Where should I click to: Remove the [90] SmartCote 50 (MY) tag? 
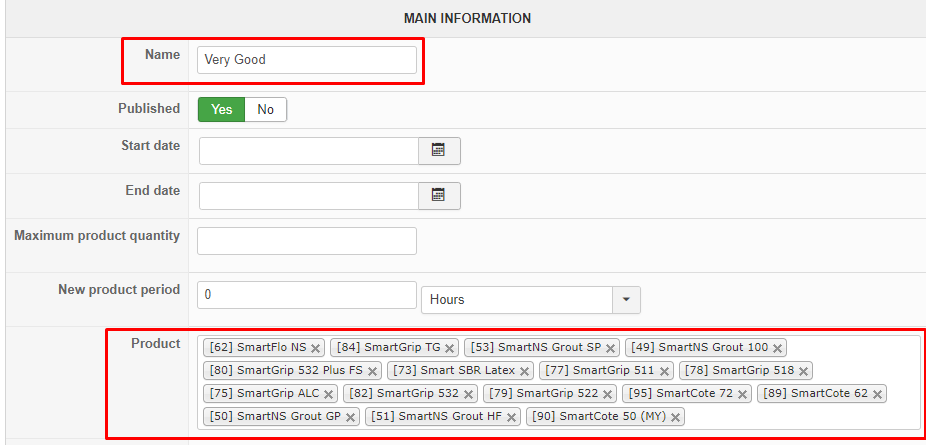point(676,417)
